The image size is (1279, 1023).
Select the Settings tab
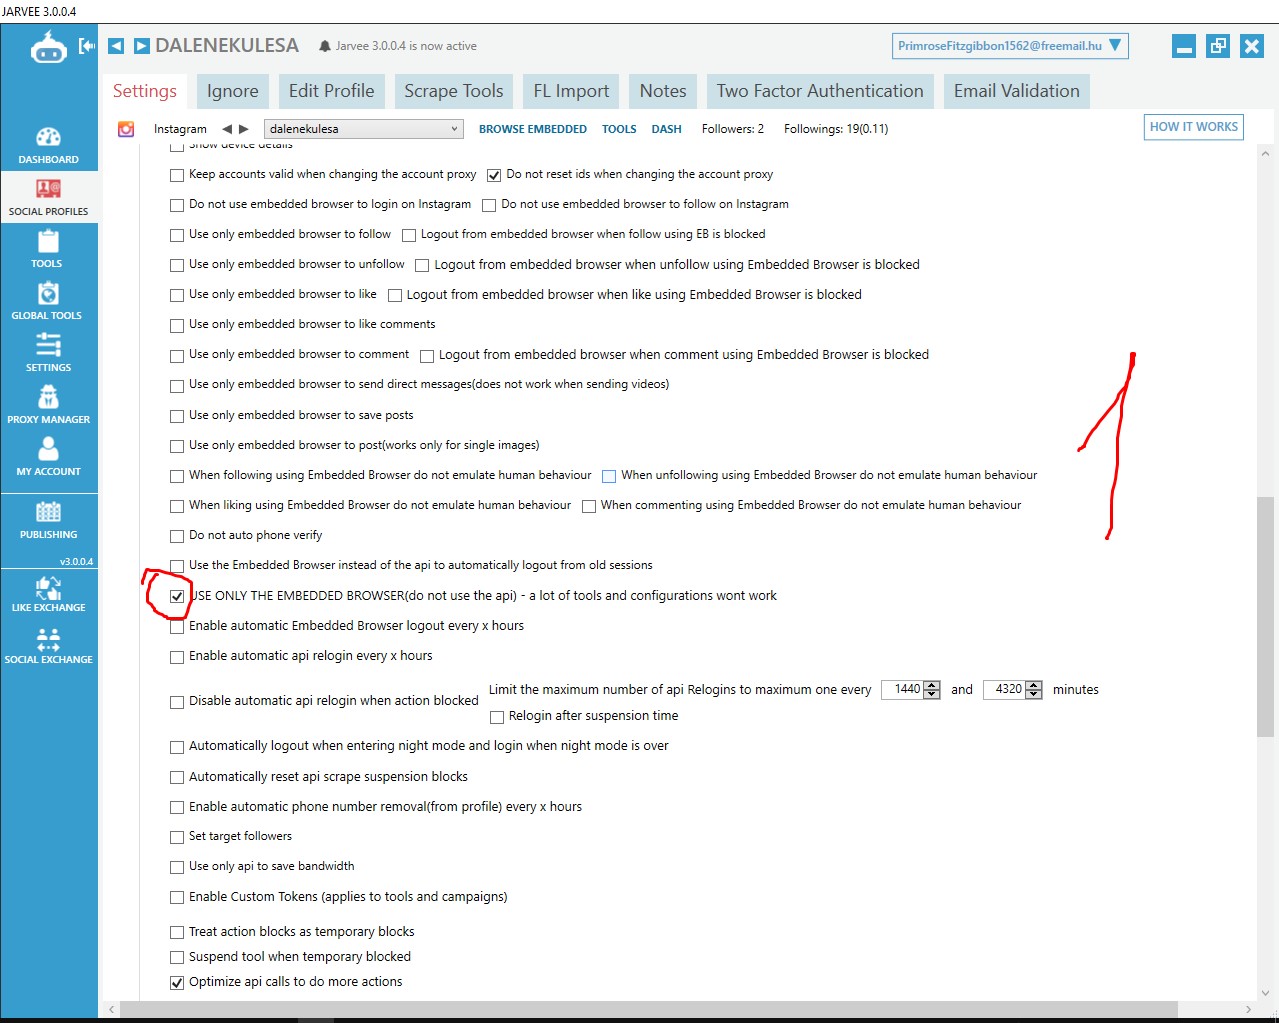[x=145, y=91]
